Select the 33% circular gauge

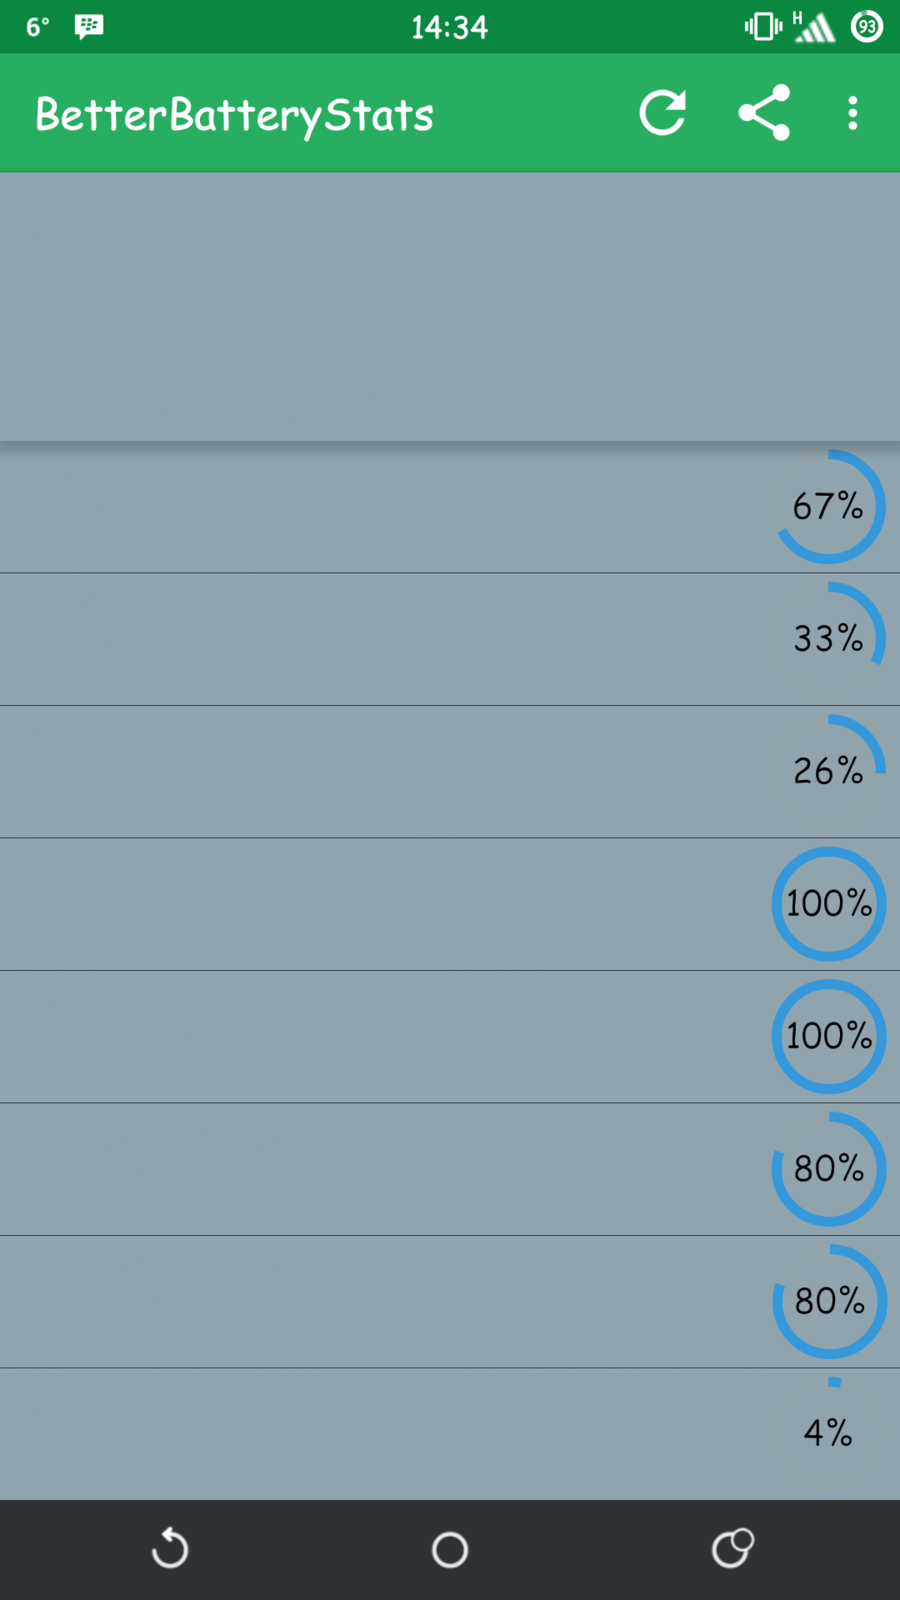[829, 638]
